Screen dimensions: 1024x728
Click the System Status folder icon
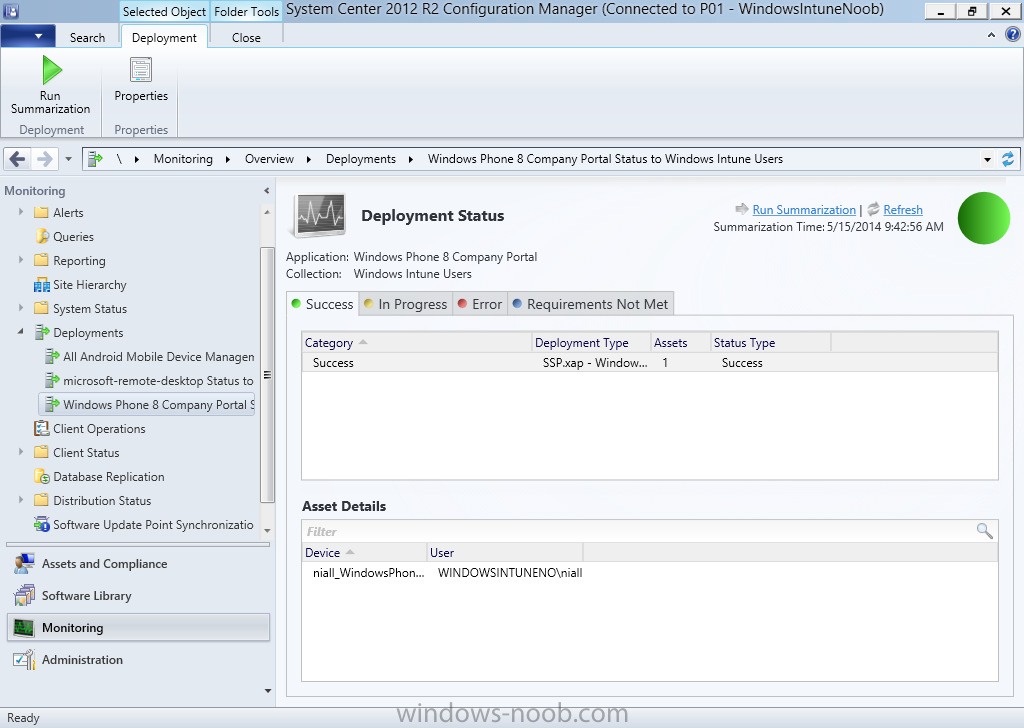click(x=41, y=308)
